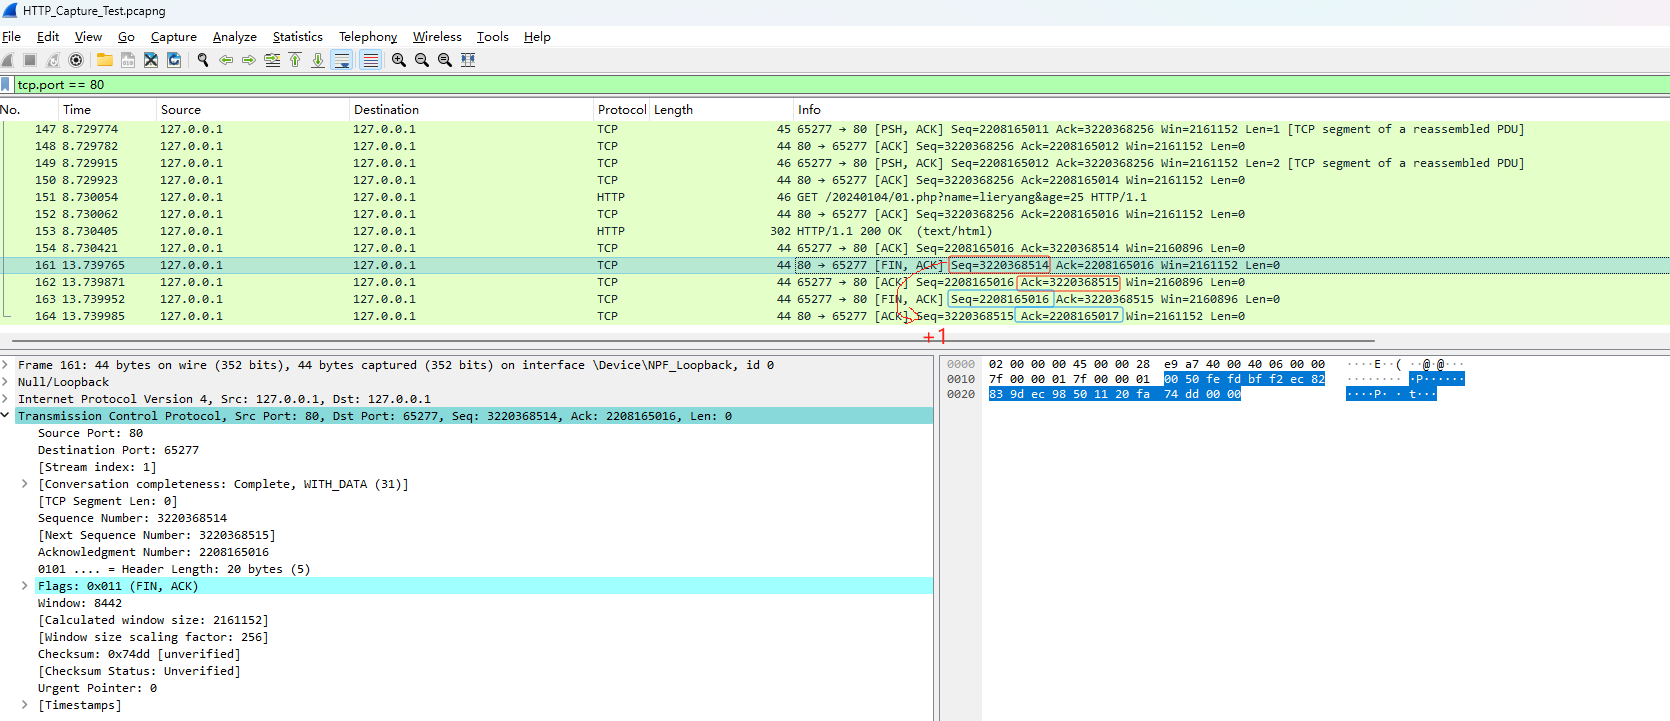Click the Restart capture icon

pyautogui.click(x=53, y=60)
